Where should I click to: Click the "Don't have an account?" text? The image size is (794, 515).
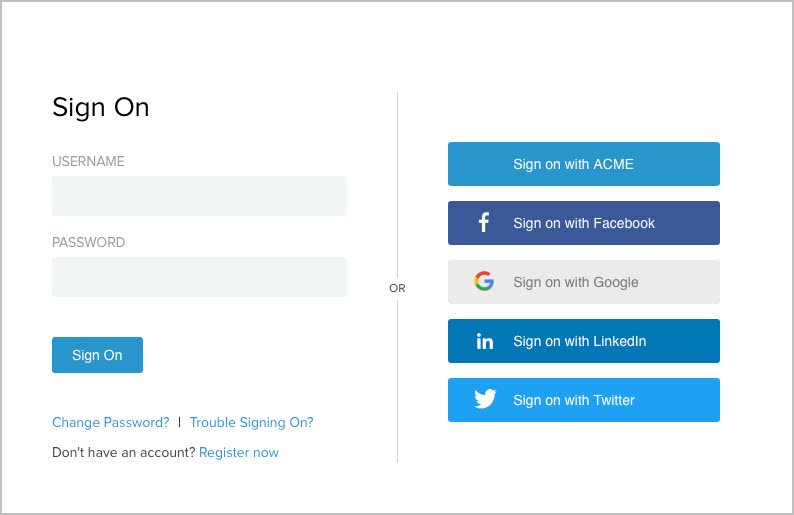(x=123, y=453)
